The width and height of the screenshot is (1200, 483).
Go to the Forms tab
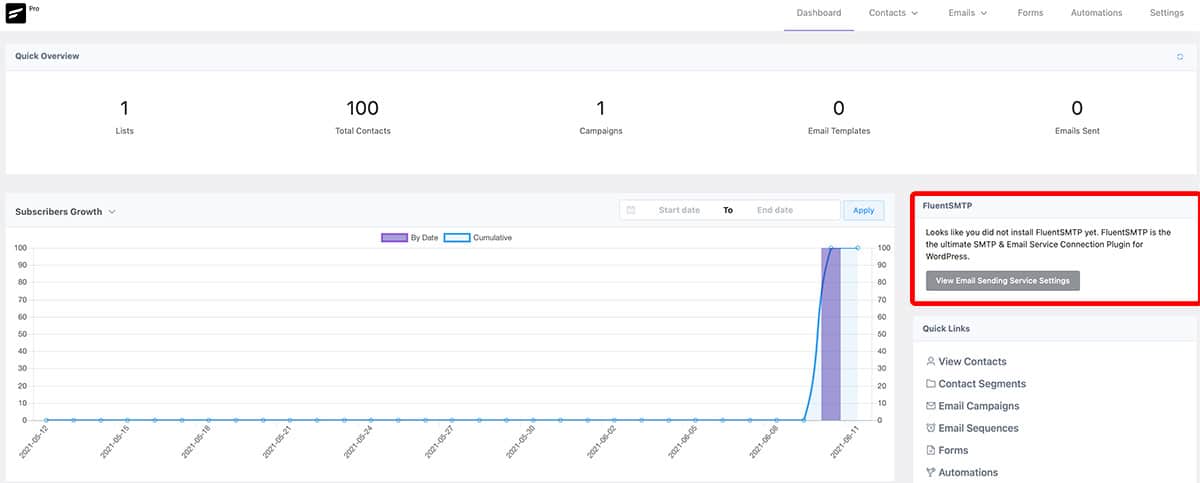click(1030, 13)
